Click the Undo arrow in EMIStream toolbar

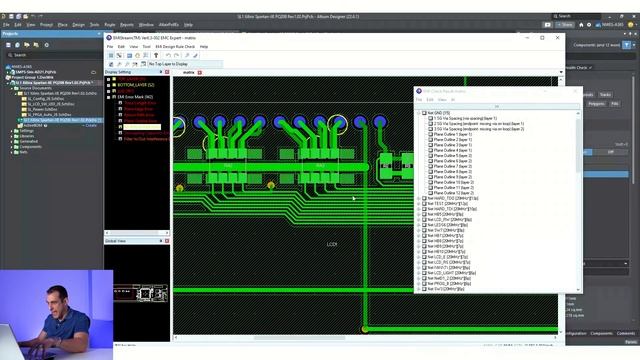click(168, 55)
